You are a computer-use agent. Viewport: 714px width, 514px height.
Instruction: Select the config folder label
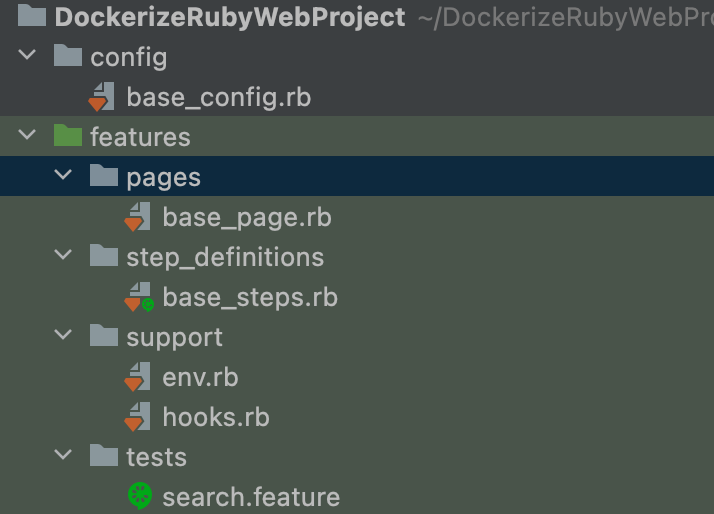[129, 58]
